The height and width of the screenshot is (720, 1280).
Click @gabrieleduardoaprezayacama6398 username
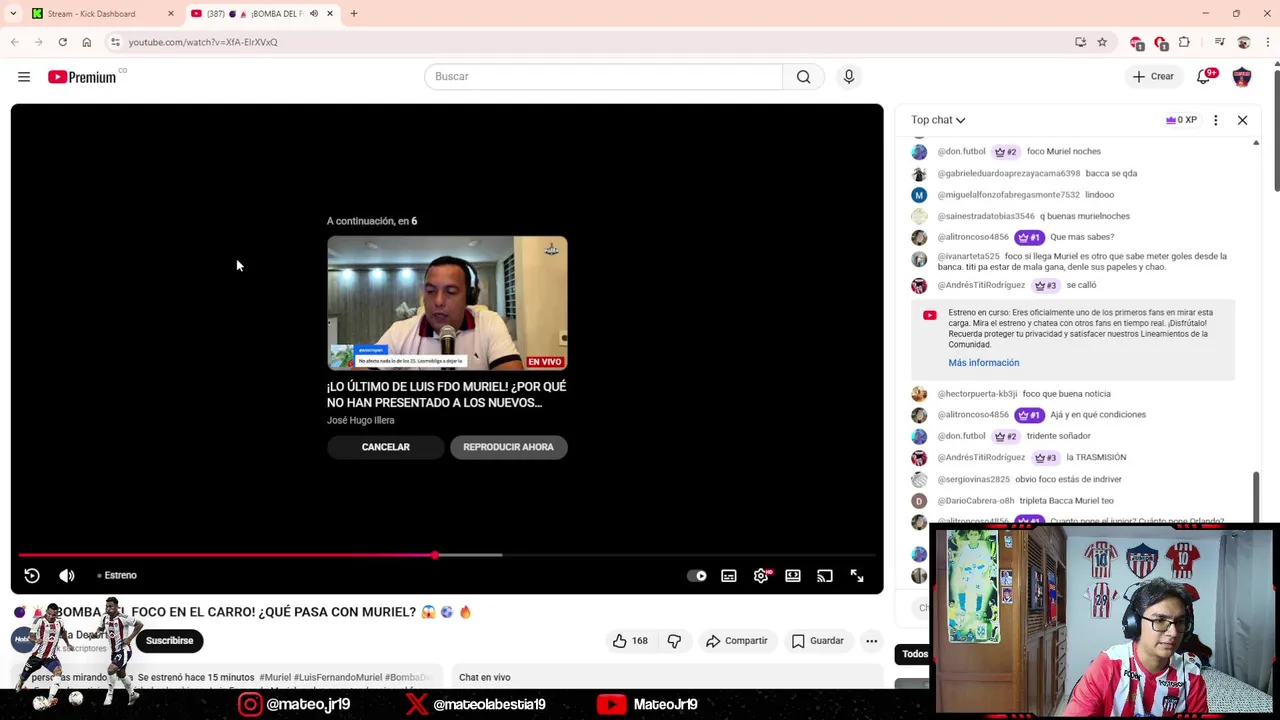click(x=1009, y=173)
